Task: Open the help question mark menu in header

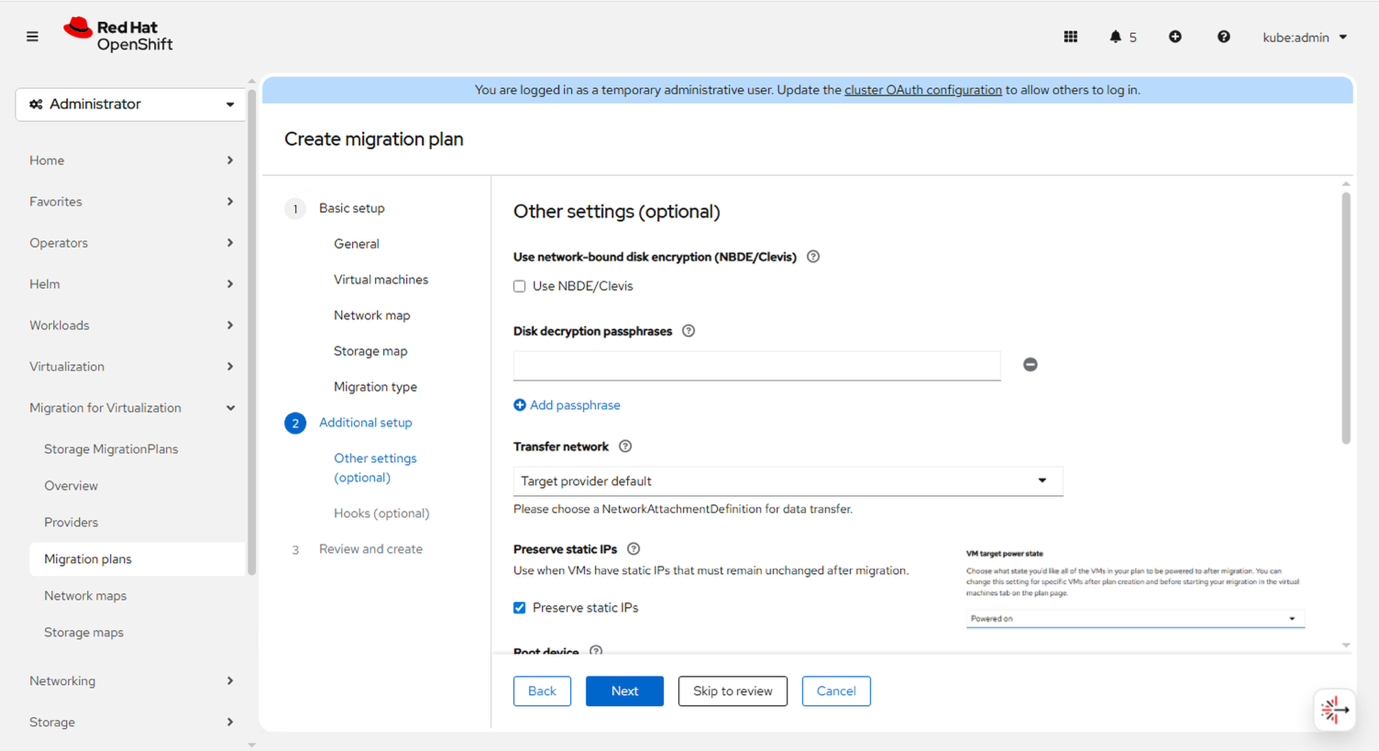Action: (1223, 37)
